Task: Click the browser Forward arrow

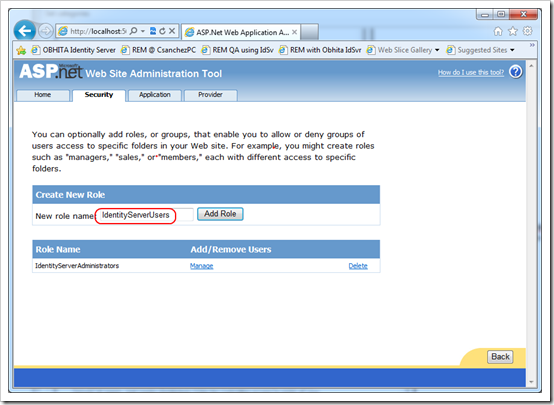Action: [x=45, y=31]
